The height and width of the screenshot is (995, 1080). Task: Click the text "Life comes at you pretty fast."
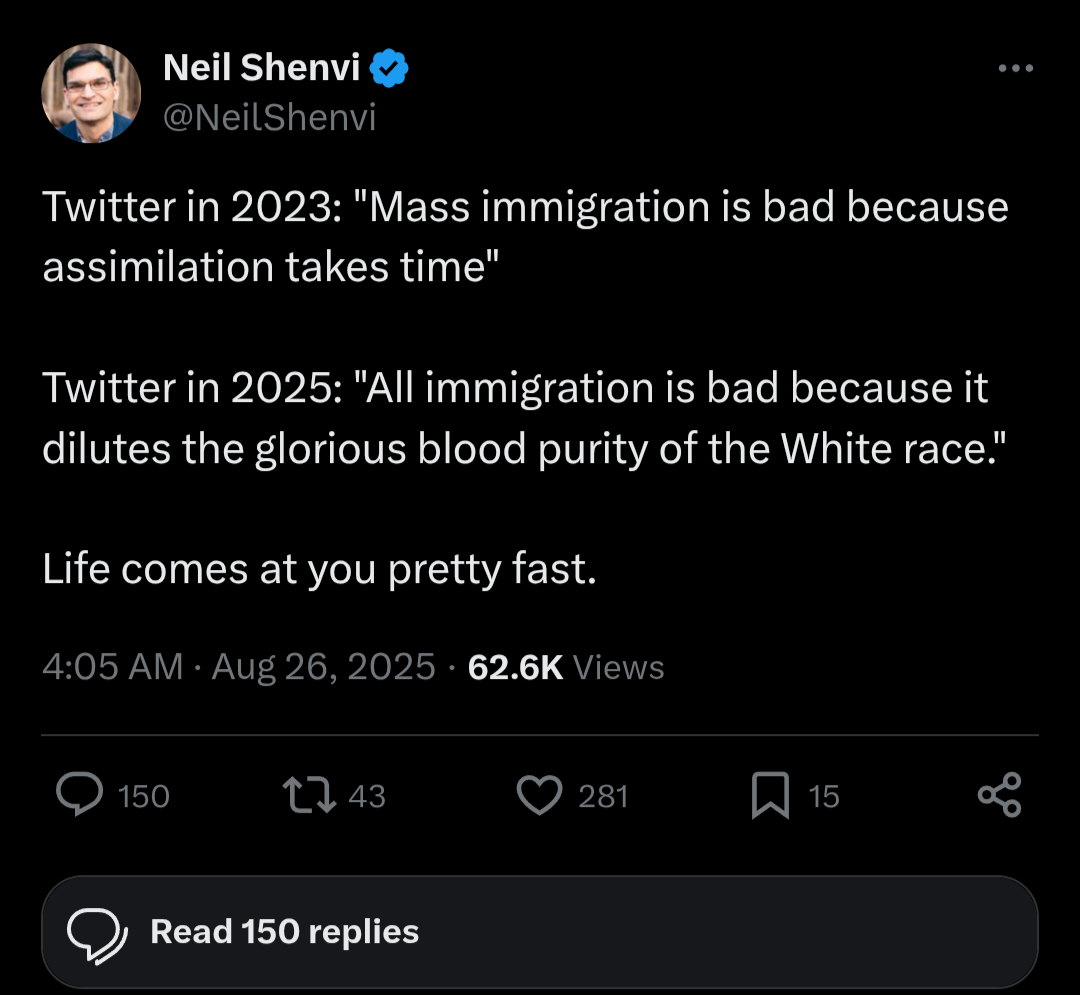click(319, 569)
